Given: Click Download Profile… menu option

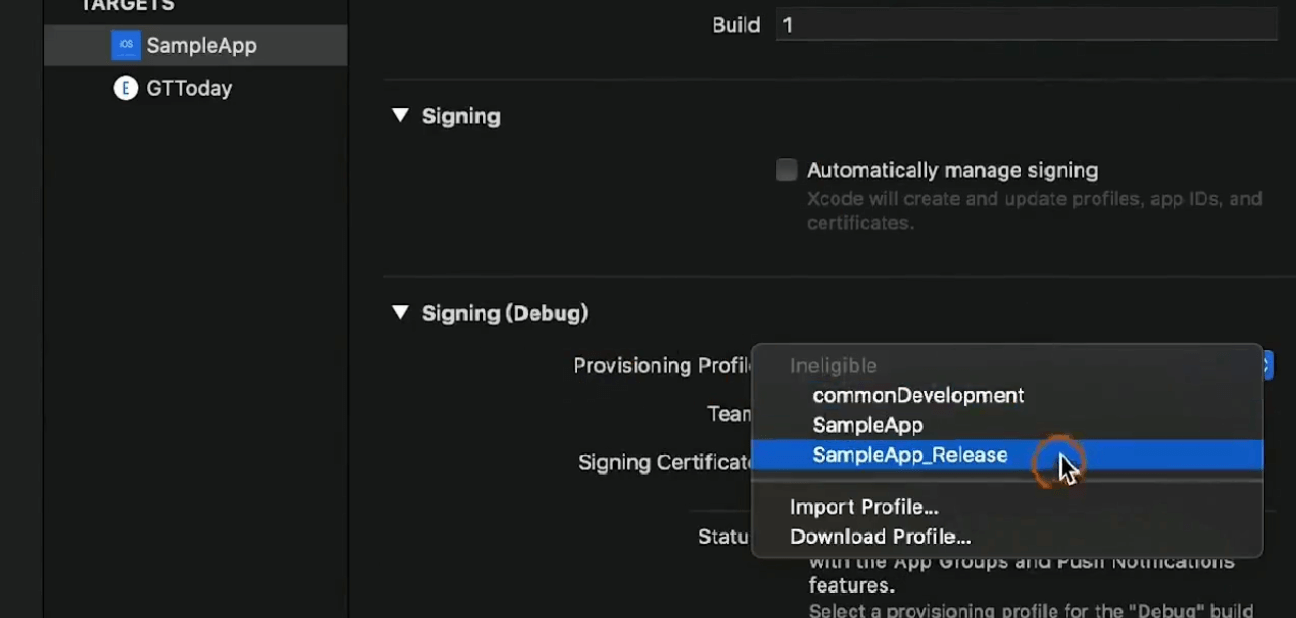Looking at the screenshot, I should 880,538.
